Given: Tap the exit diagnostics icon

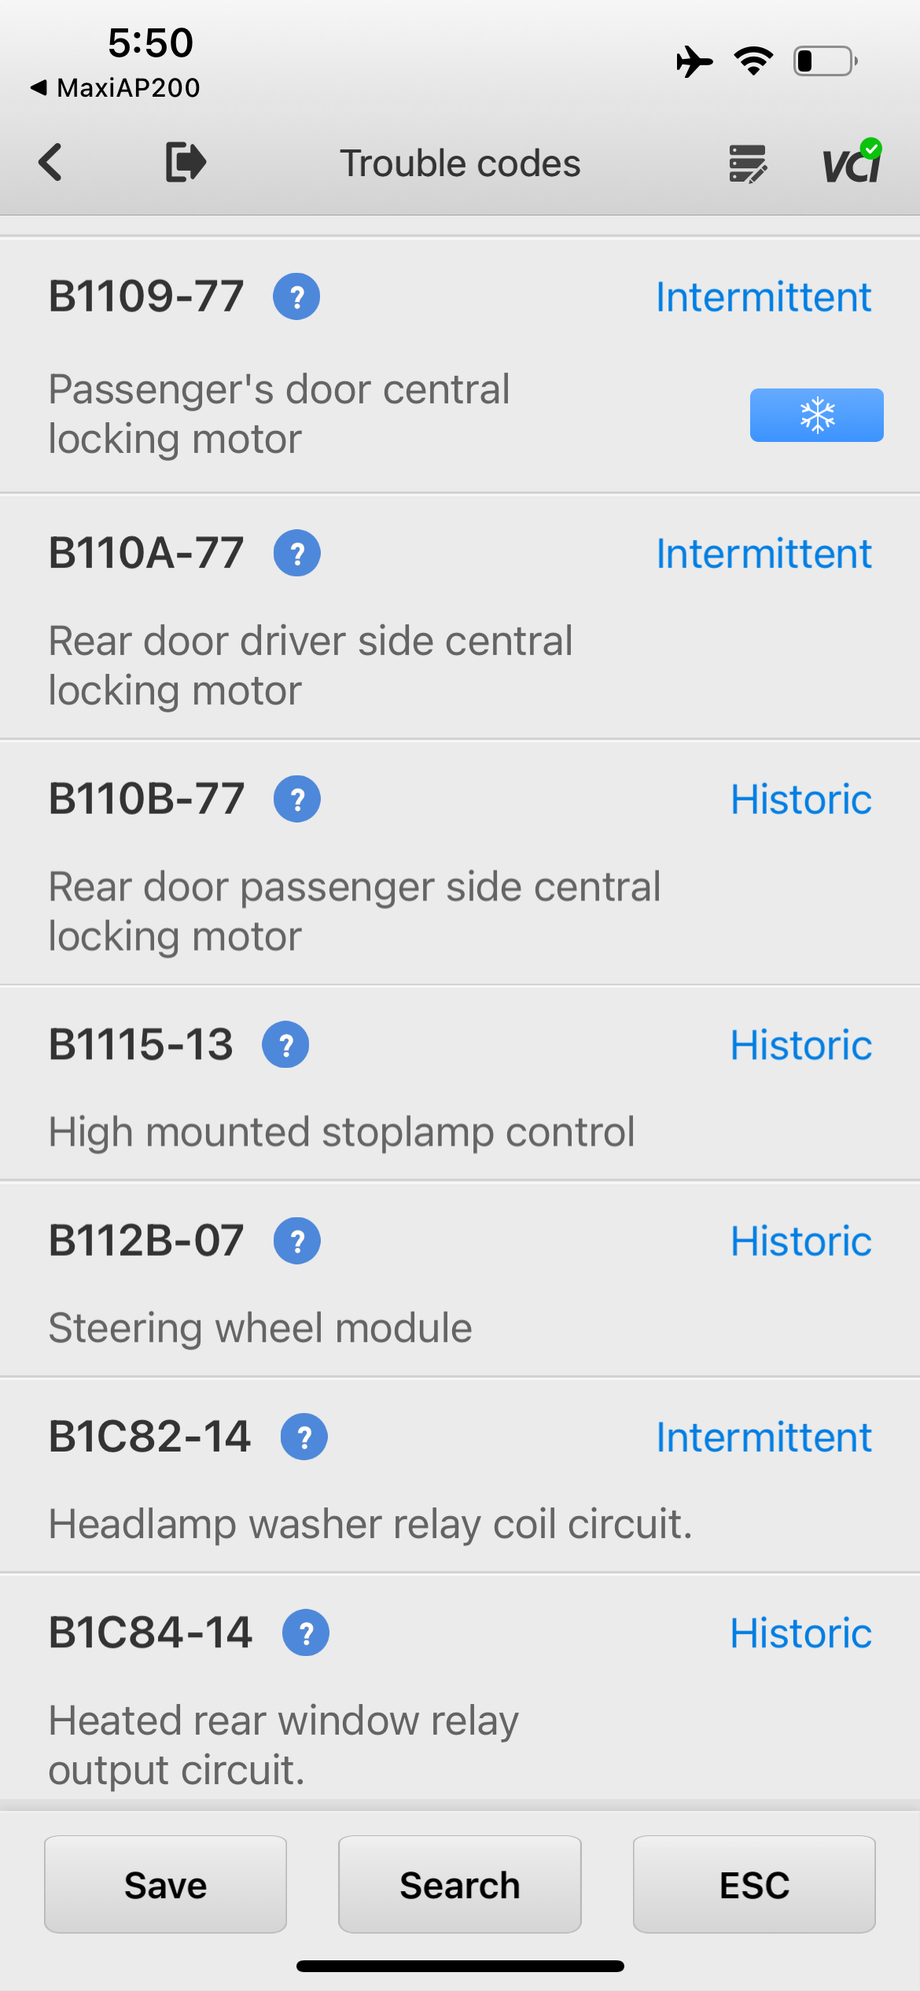Looking at the screenshot, I should (185, 162).
